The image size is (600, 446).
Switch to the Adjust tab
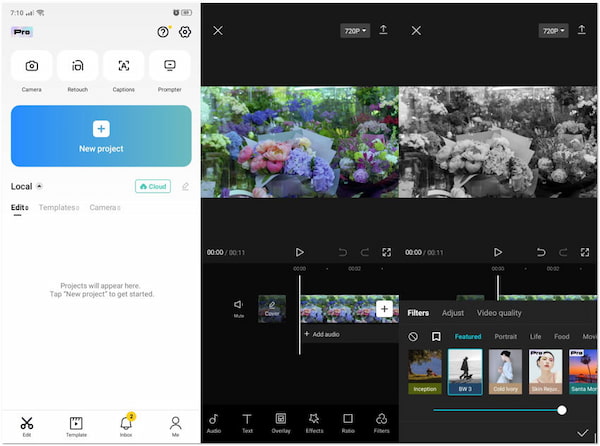(453, 313)
